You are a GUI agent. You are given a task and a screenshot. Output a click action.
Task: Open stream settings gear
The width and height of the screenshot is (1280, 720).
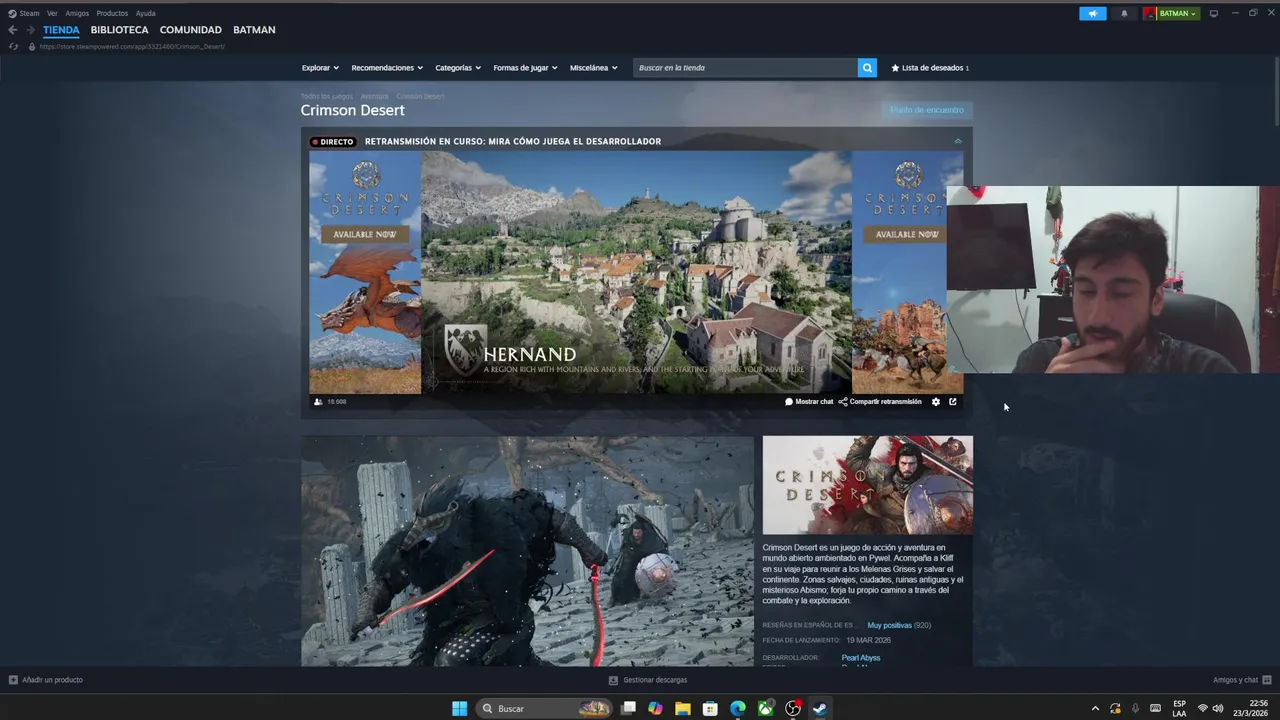tap(936, 402)
